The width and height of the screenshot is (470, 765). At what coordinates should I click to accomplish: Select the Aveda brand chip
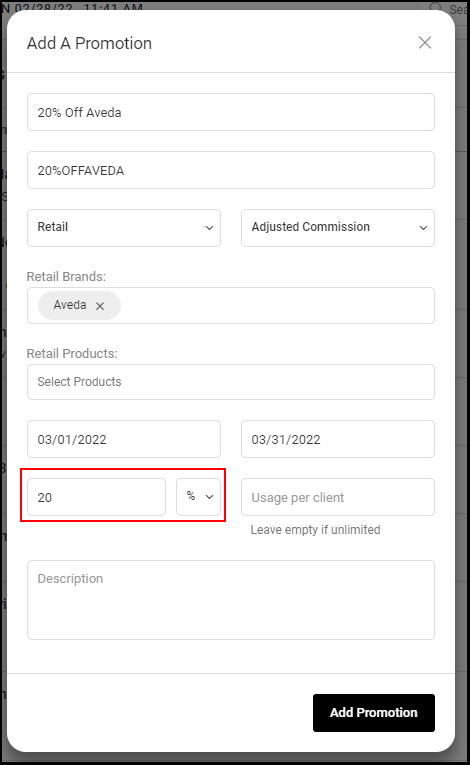point(70,305)
